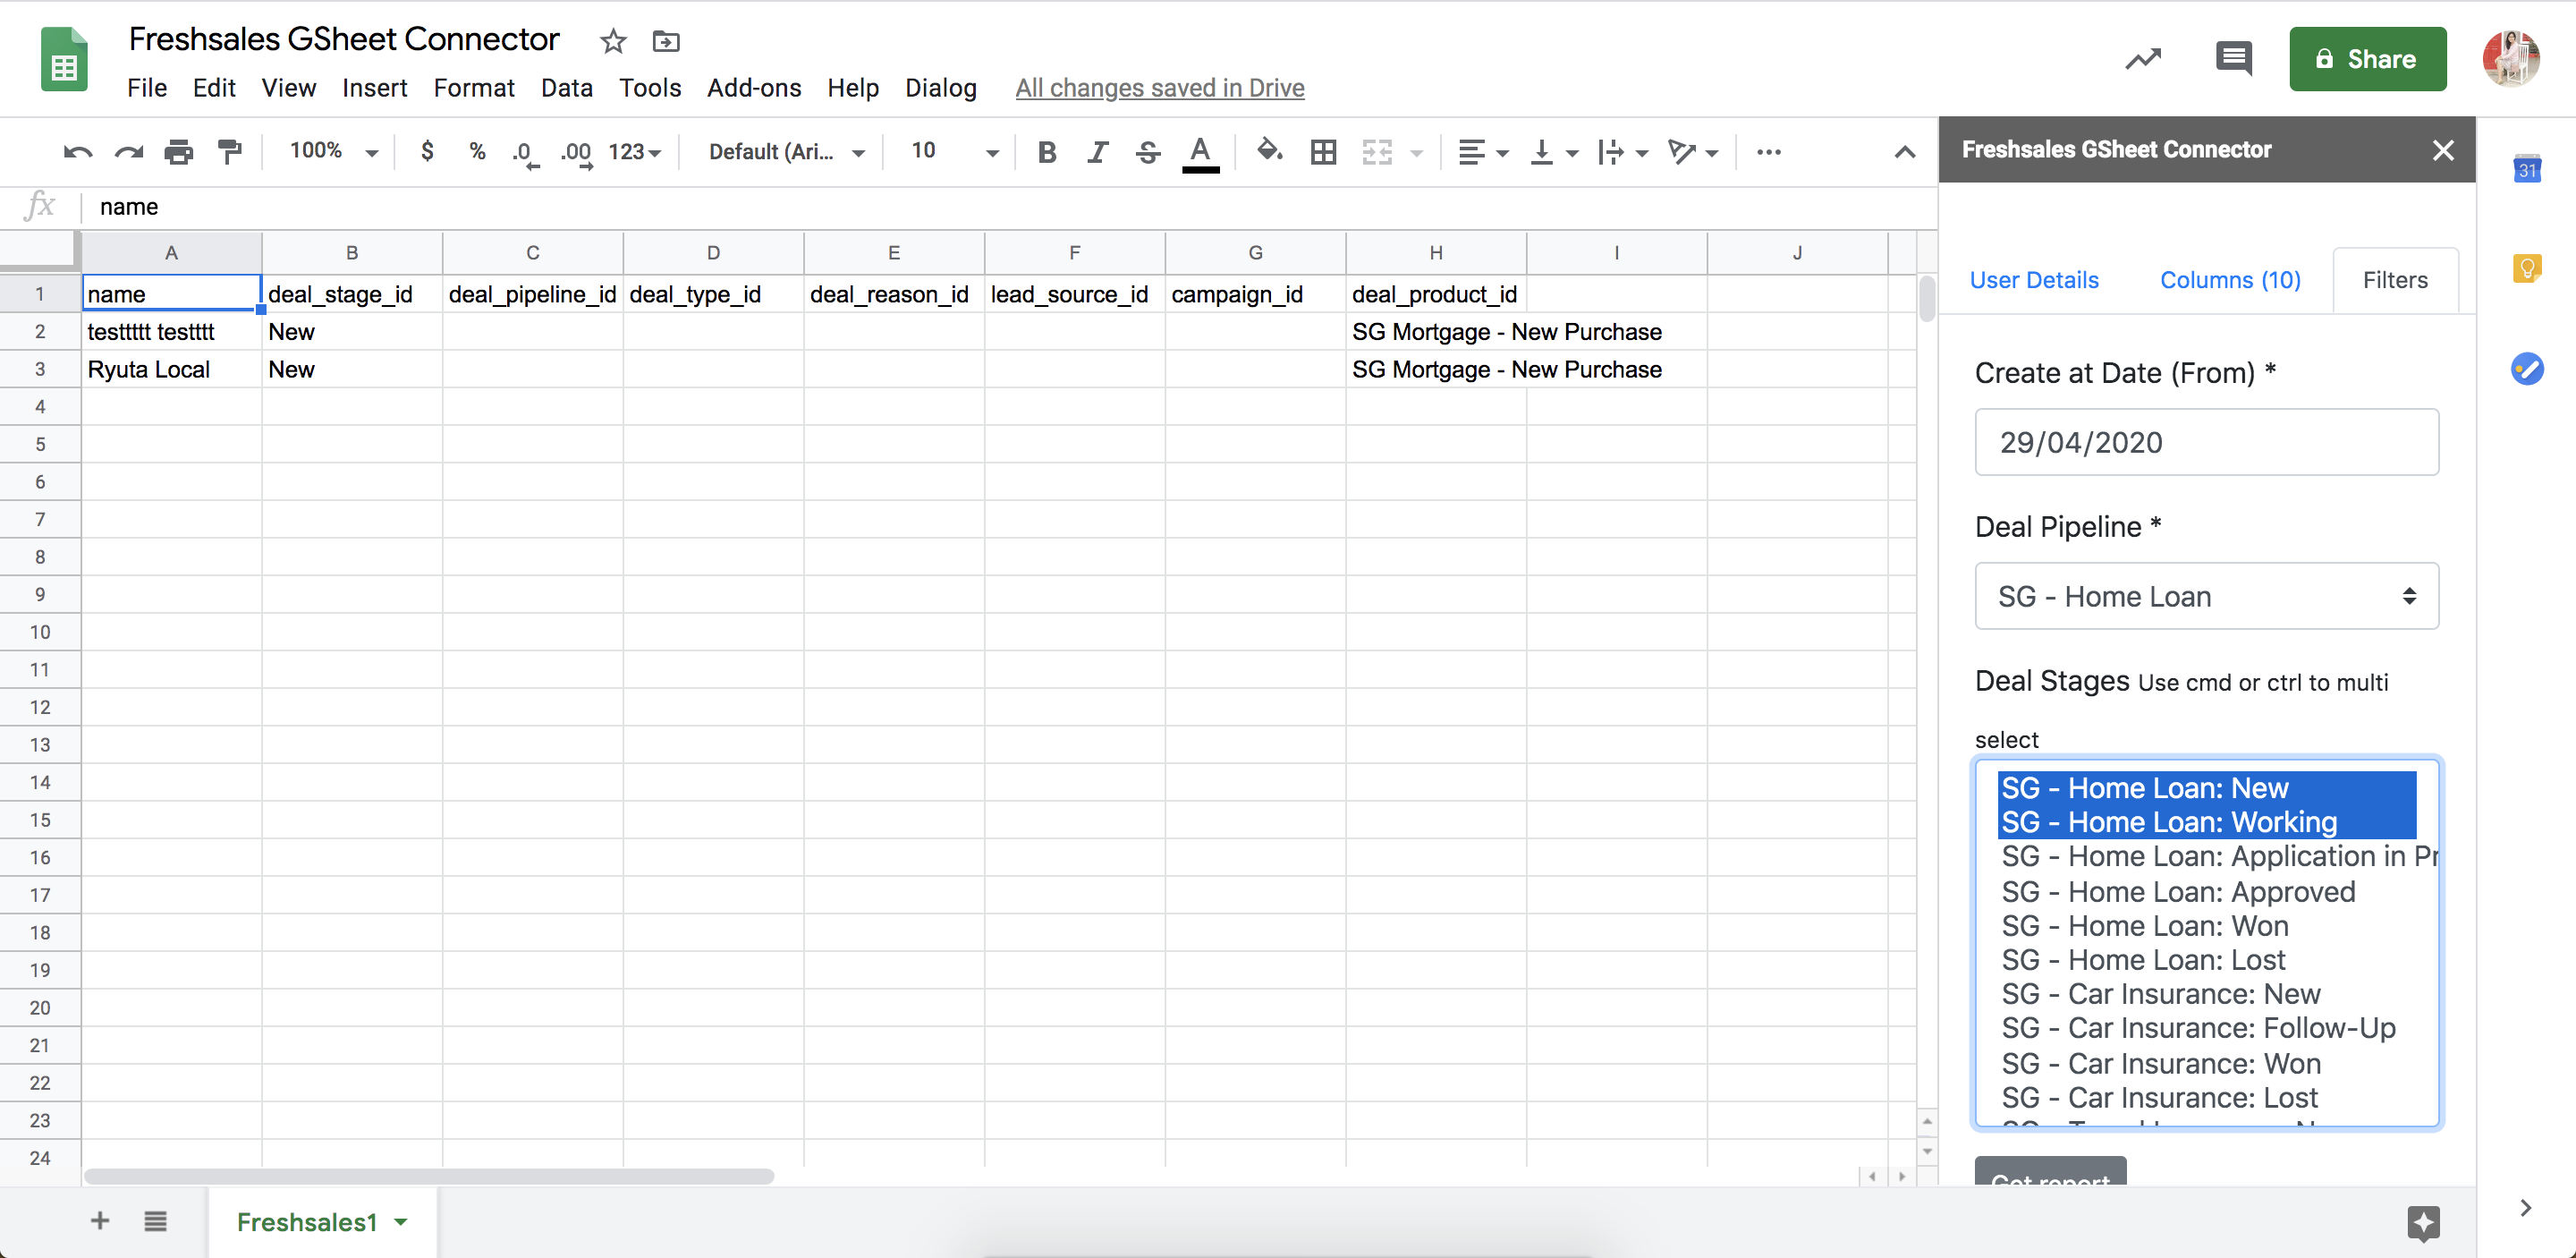
Task: Open the Default (Arial) font dropdown
Action: point(786,152)
